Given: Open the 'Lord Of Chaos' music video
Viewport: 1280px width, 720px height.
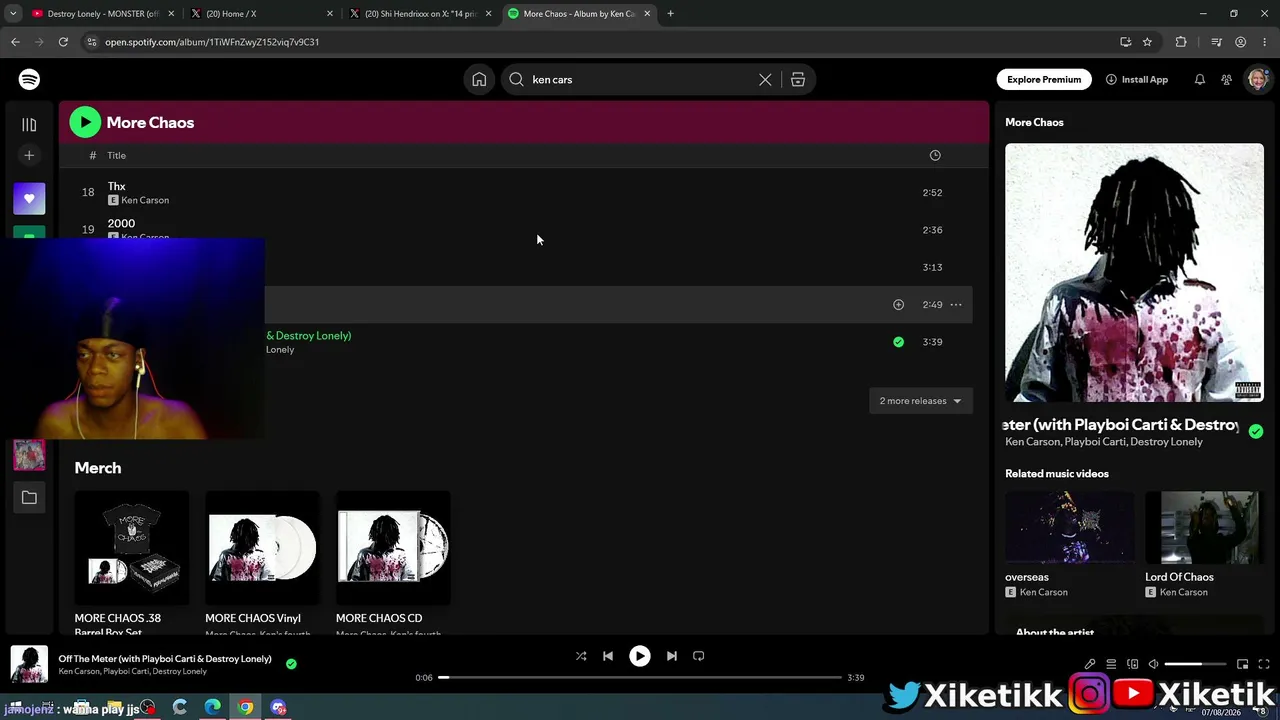Looking at the screenshot, I should coord(1204,545).
